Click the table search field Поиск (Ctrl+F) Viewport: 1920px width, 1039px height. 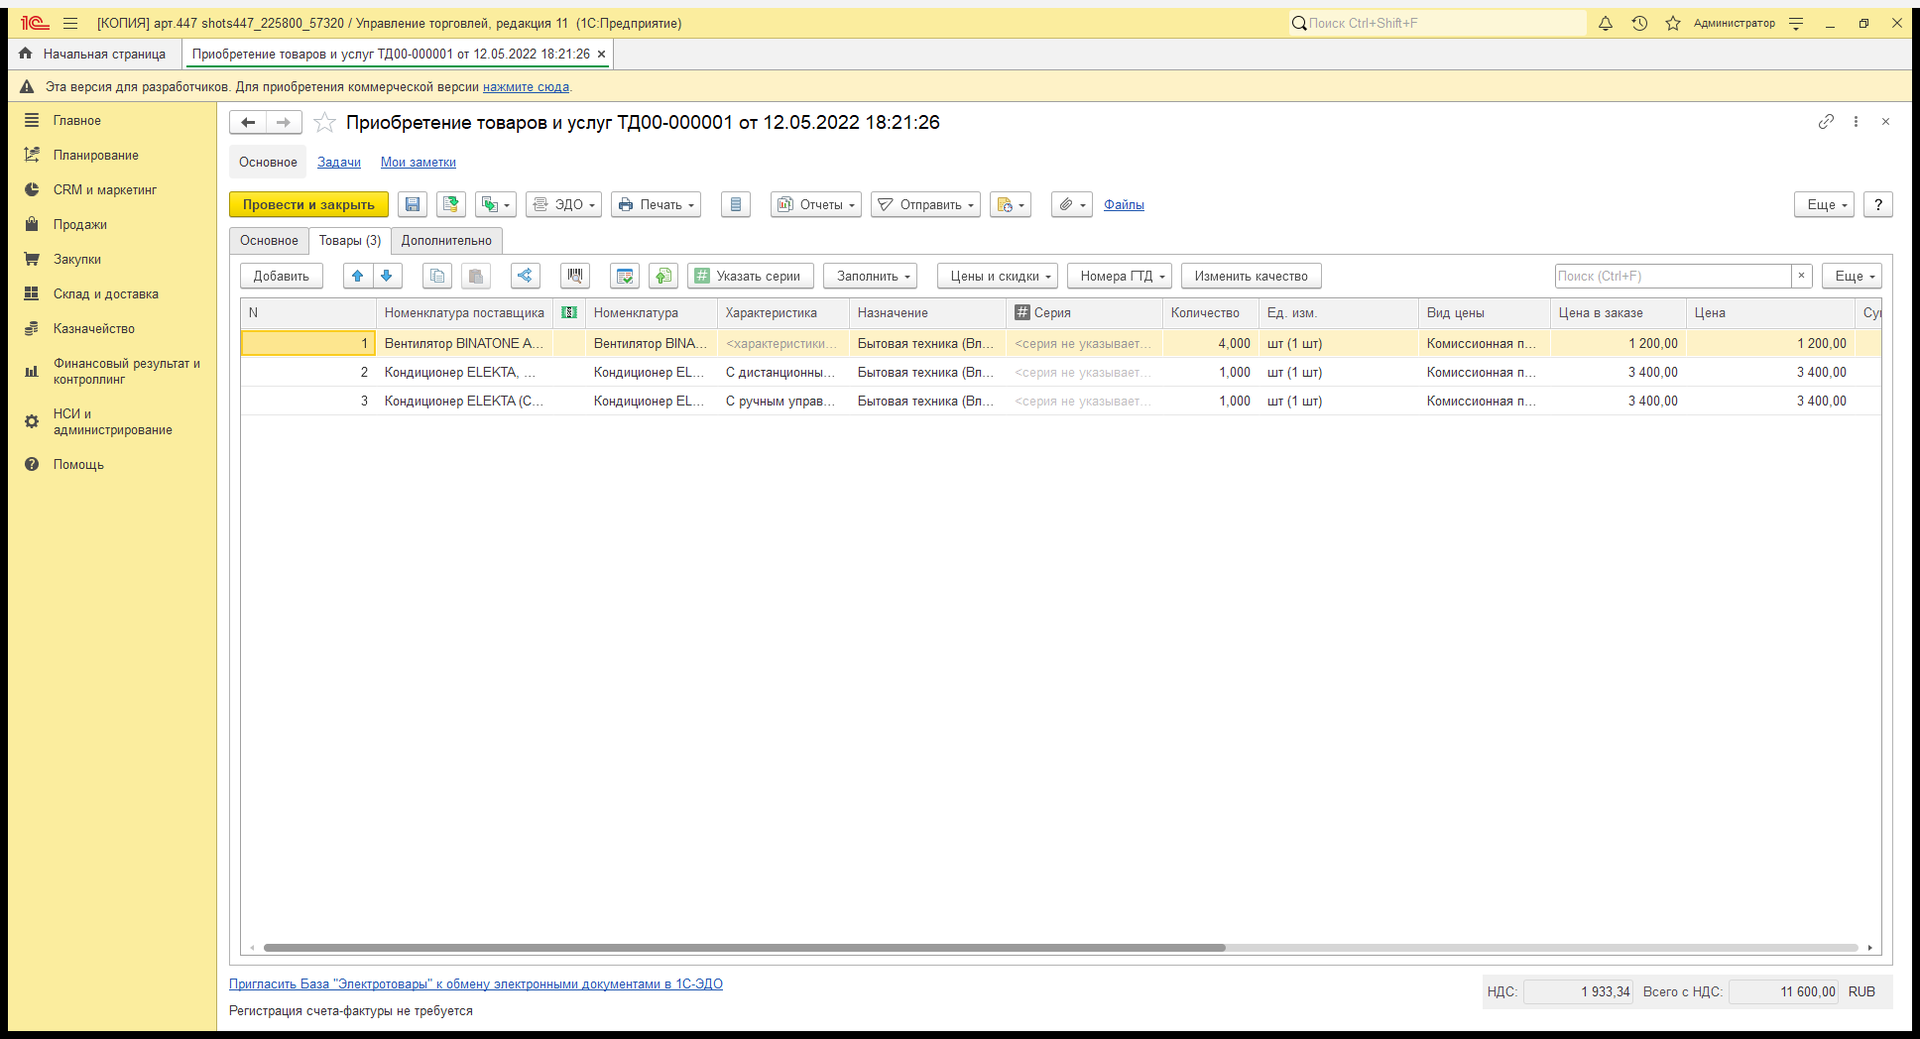click(x=1673, y=276)
